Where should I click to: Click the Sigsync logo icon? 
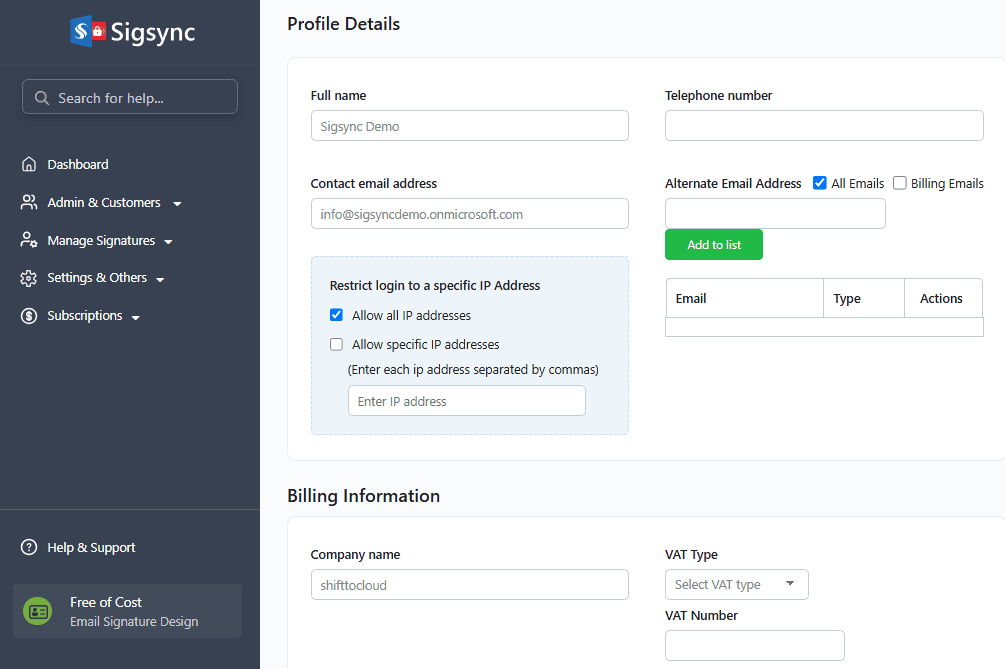tap(88, 32)
